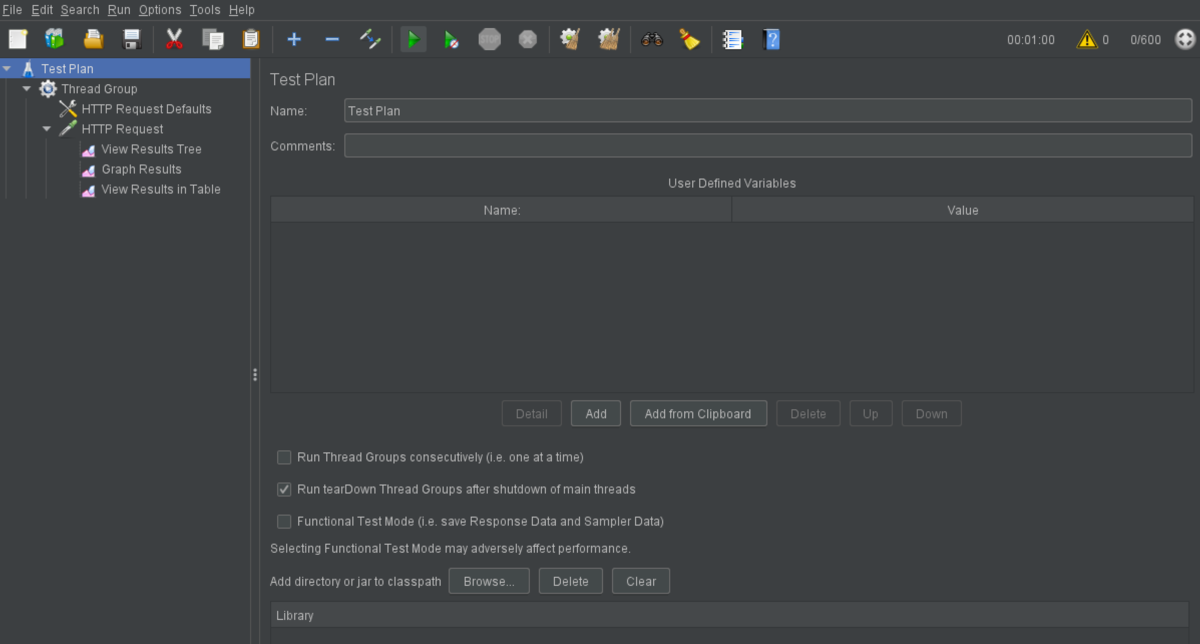1200x644 pixels.
Task: Select Thread Group label in tree
Action: (x=100, y=89)
